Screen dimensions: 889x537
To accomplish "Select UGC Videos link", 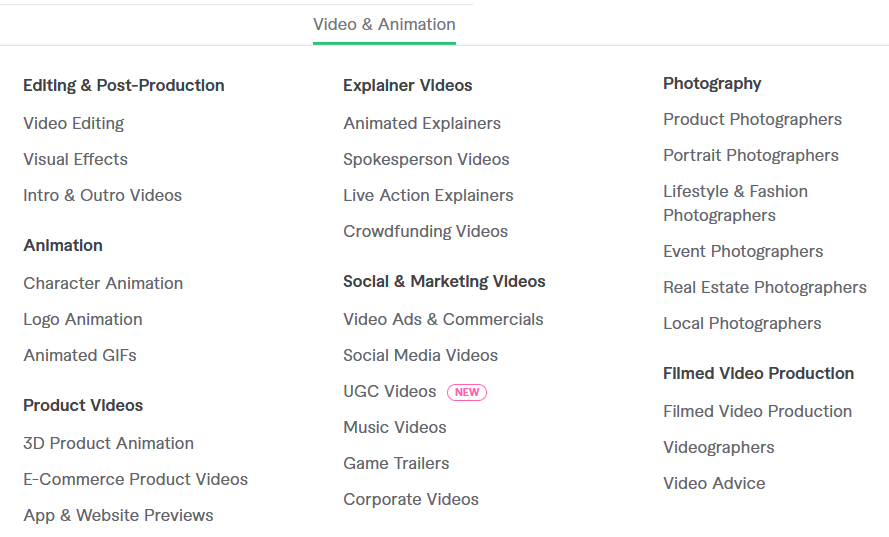I will point(390,391).
